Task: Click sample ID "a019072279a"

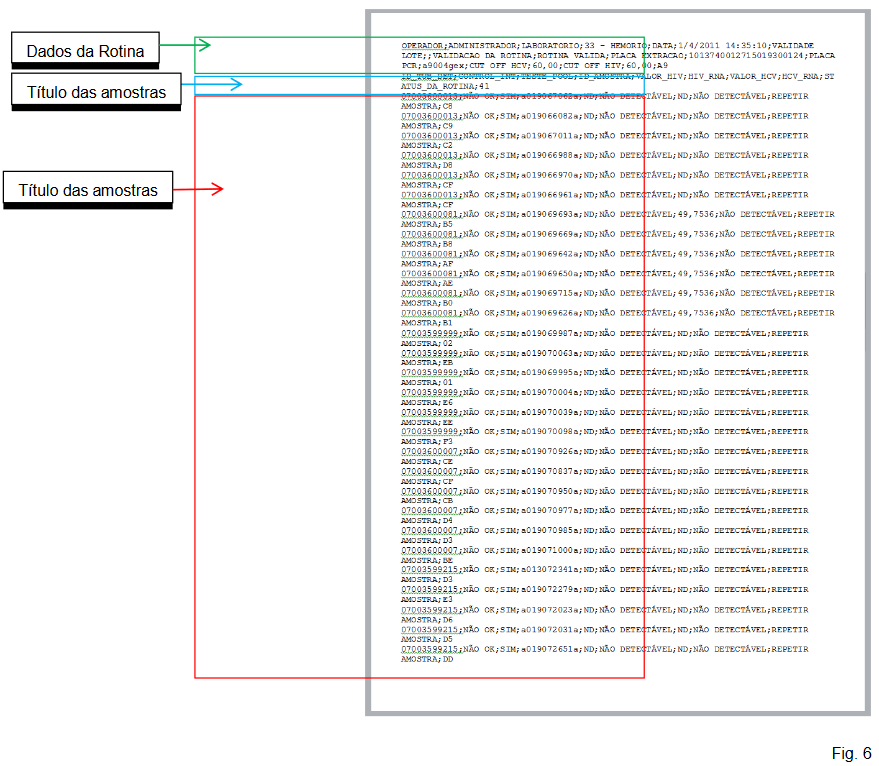Action: (550, 590)
